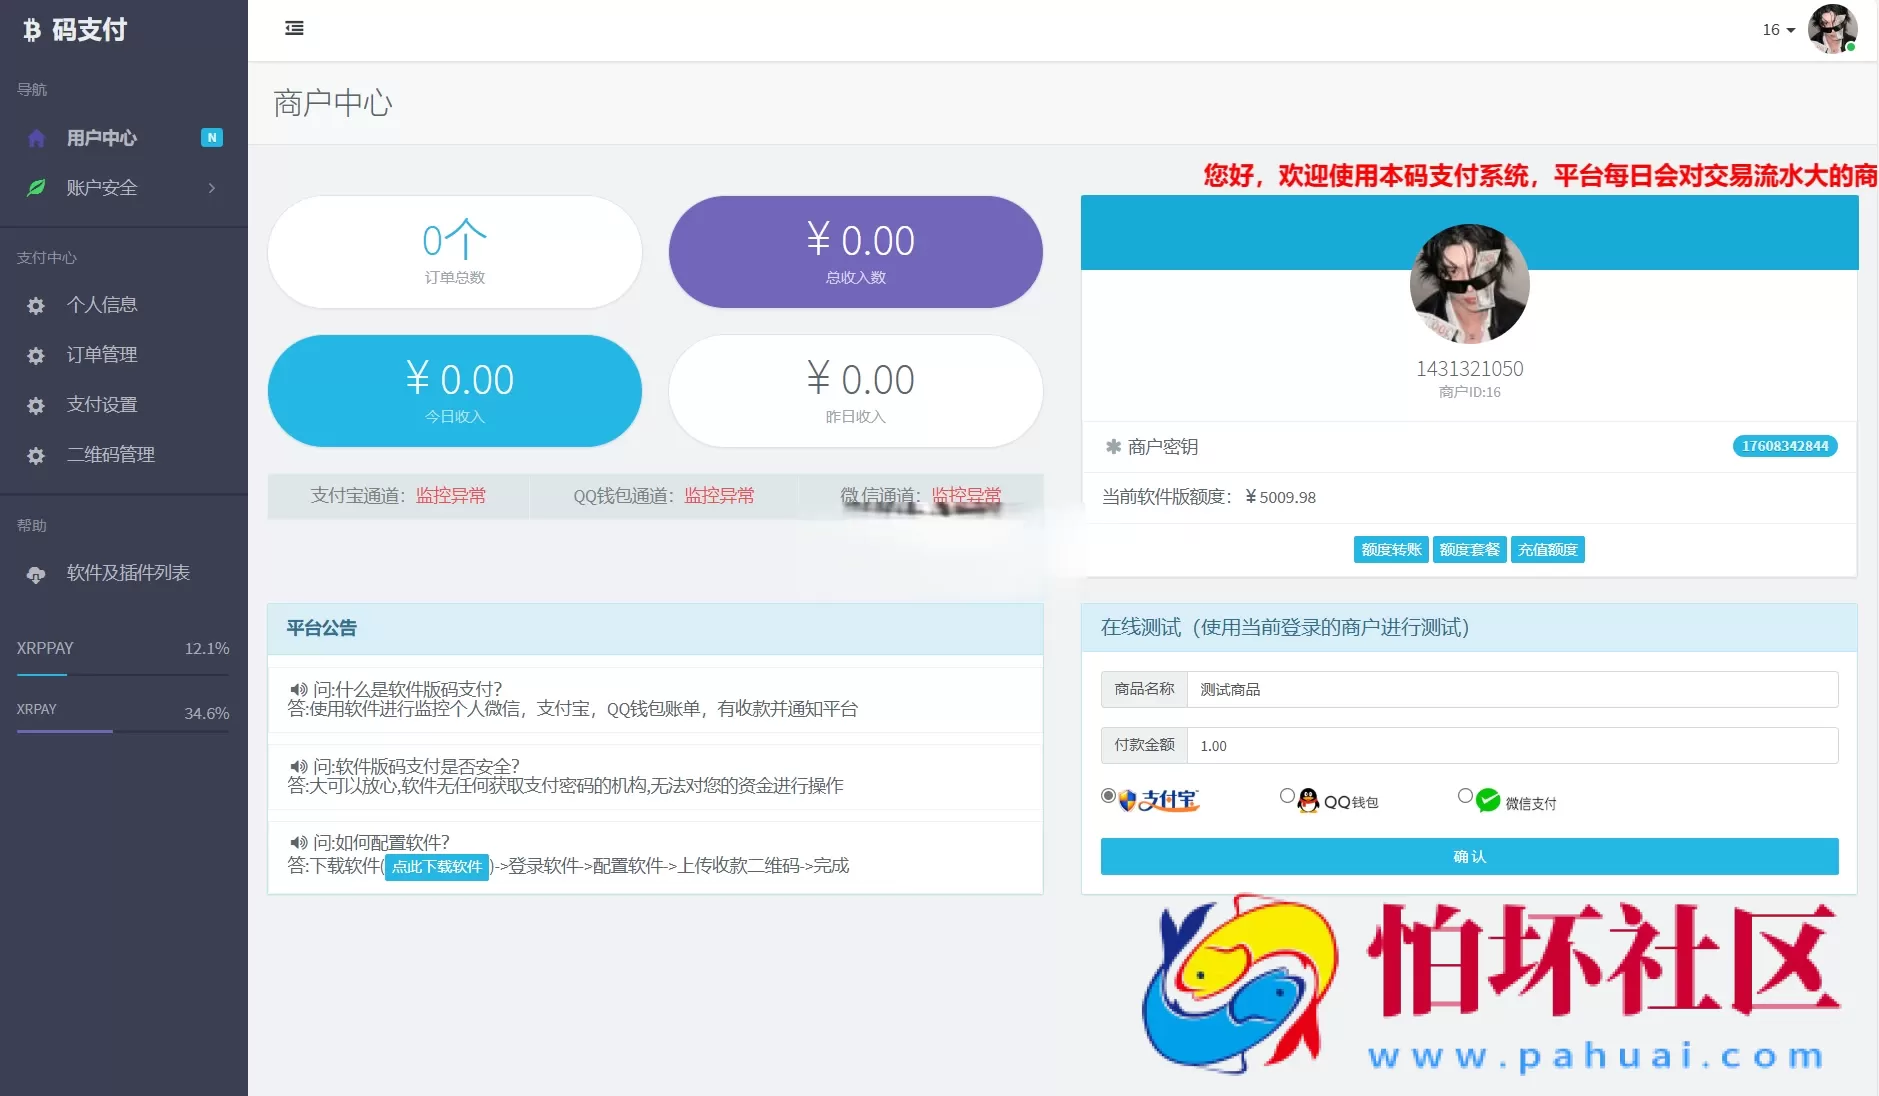The width and height of the screenshot is (1879, 1096).
Task: Click the 充值额度 recharge button
Action: (x=1547, y=549)
